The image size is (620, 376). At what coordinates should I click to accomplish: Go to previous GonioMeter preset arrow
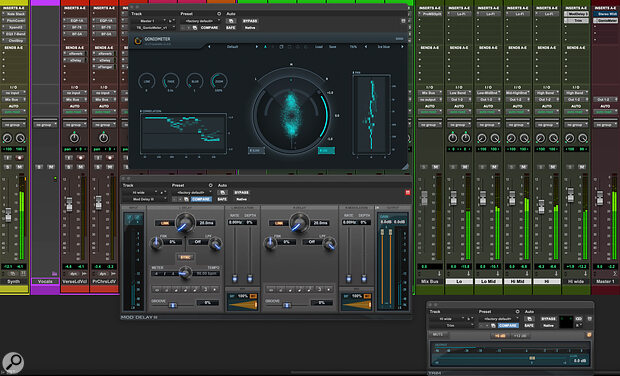(x=209, y=47)
